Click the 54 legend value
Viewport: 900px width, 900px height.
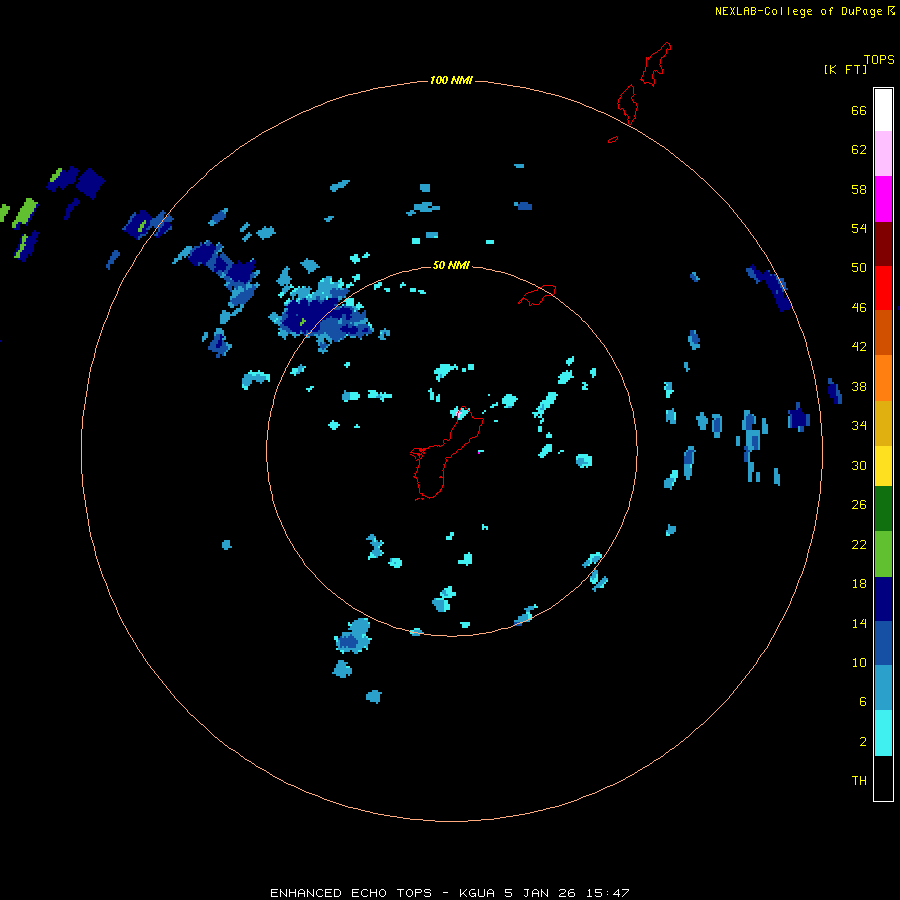(859, 228)
